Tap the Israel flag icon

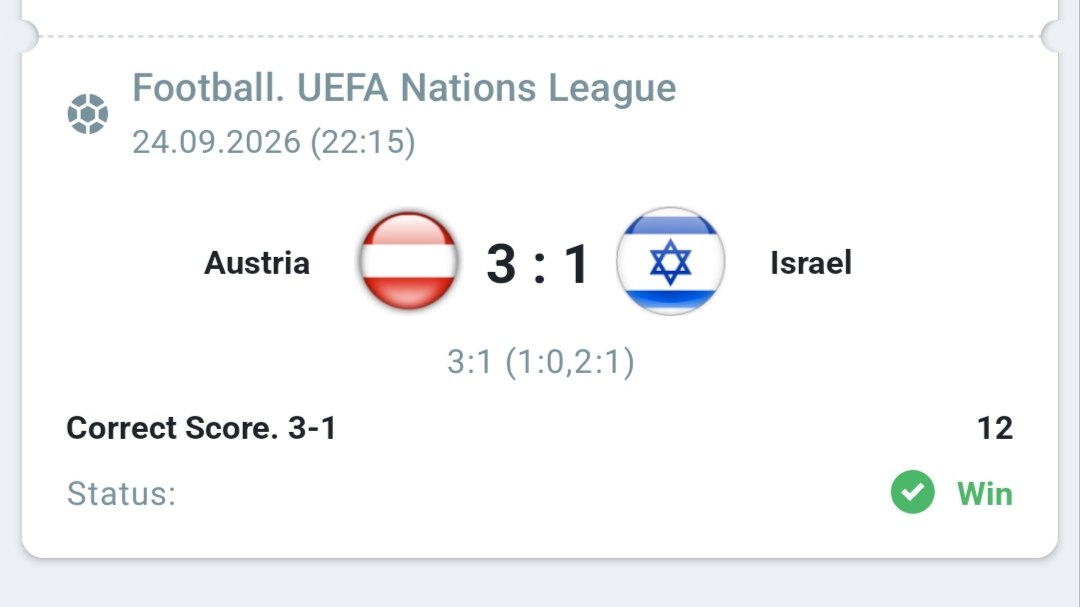[x=670, y=261]
